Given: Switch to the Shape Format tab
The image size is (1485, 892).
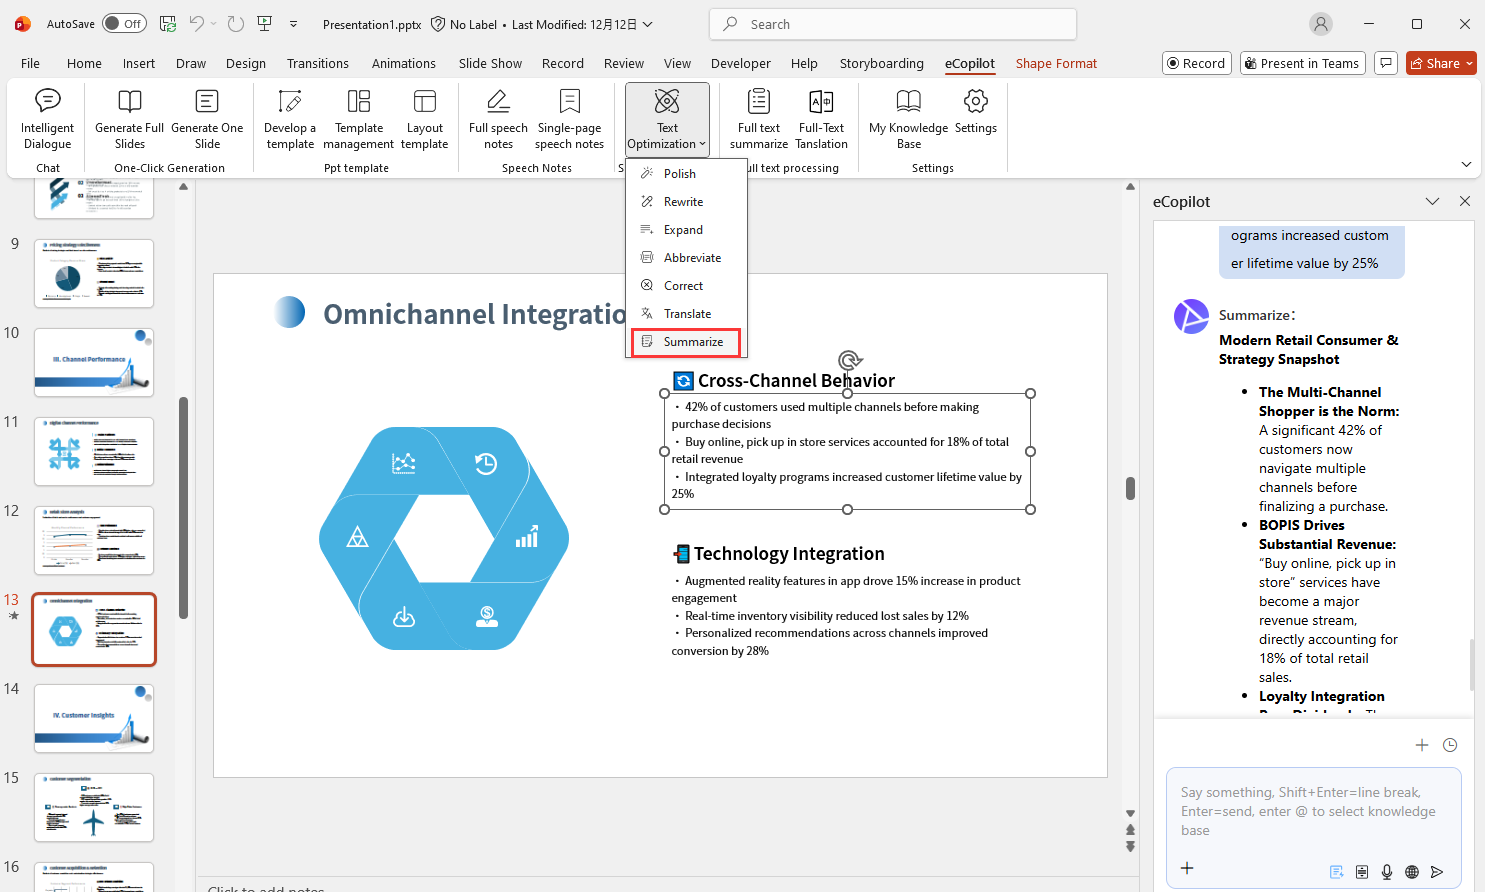Looking at the screenshot, I should point(1056,63).
